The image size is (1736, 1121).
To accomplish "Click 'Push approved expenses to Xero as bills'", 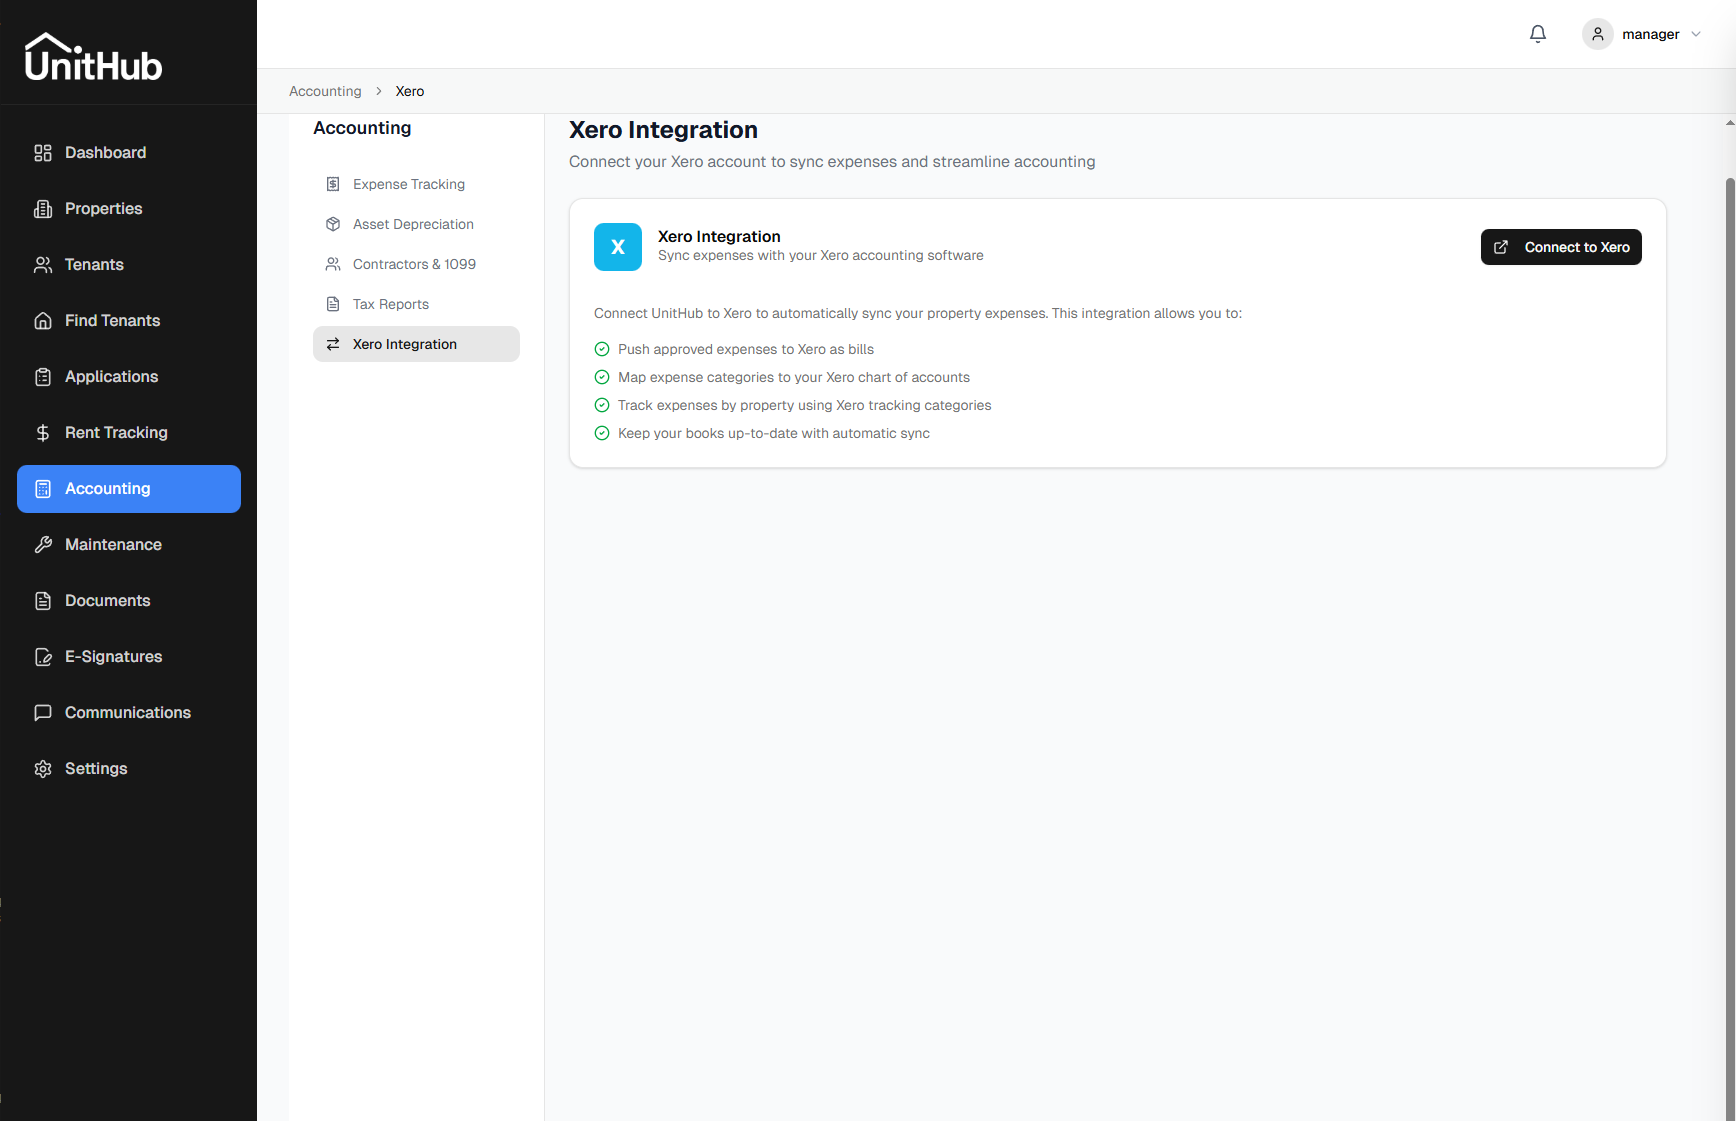I will point(746,349).
